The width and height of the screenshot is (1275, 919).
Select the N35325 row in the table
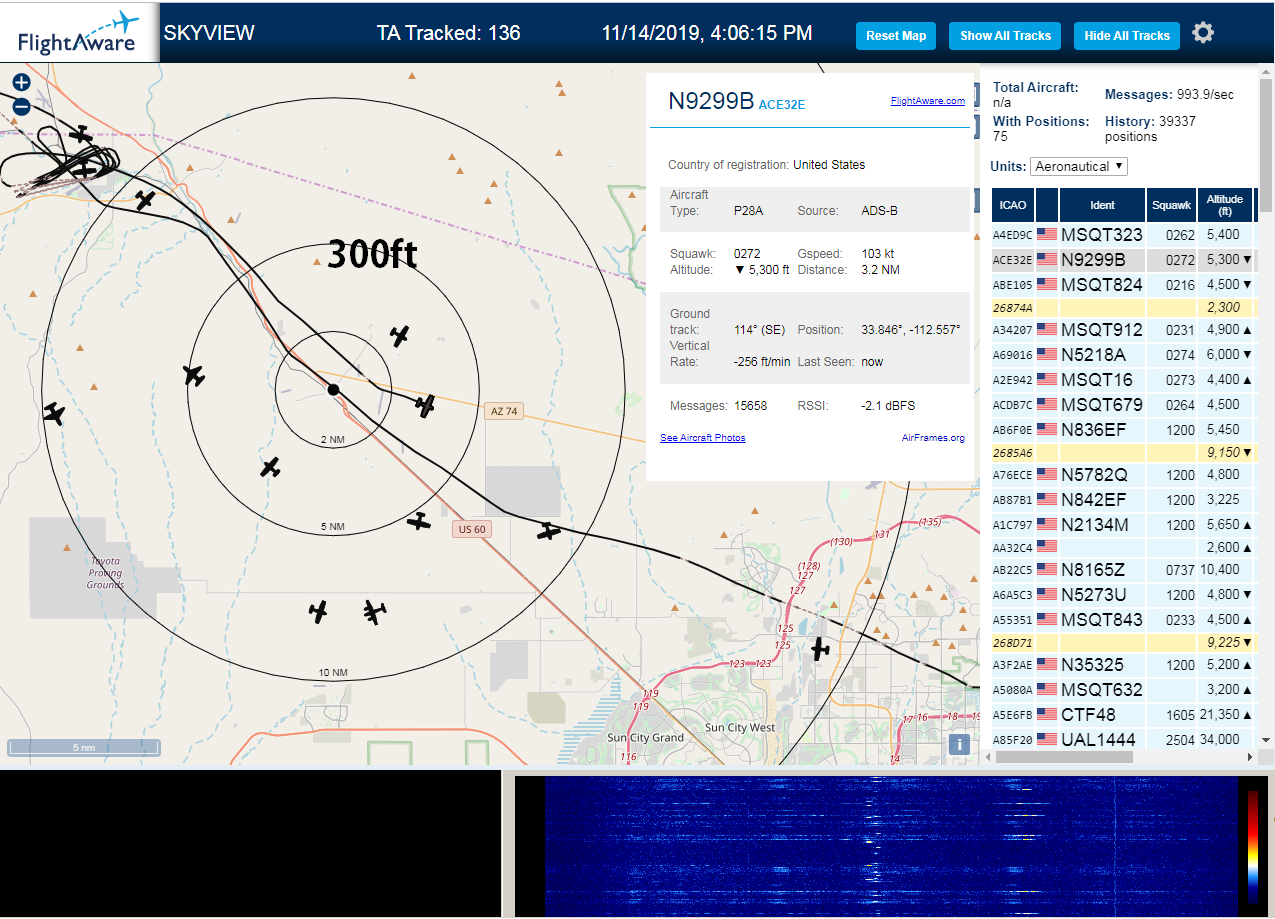[x=1123, y=665]
